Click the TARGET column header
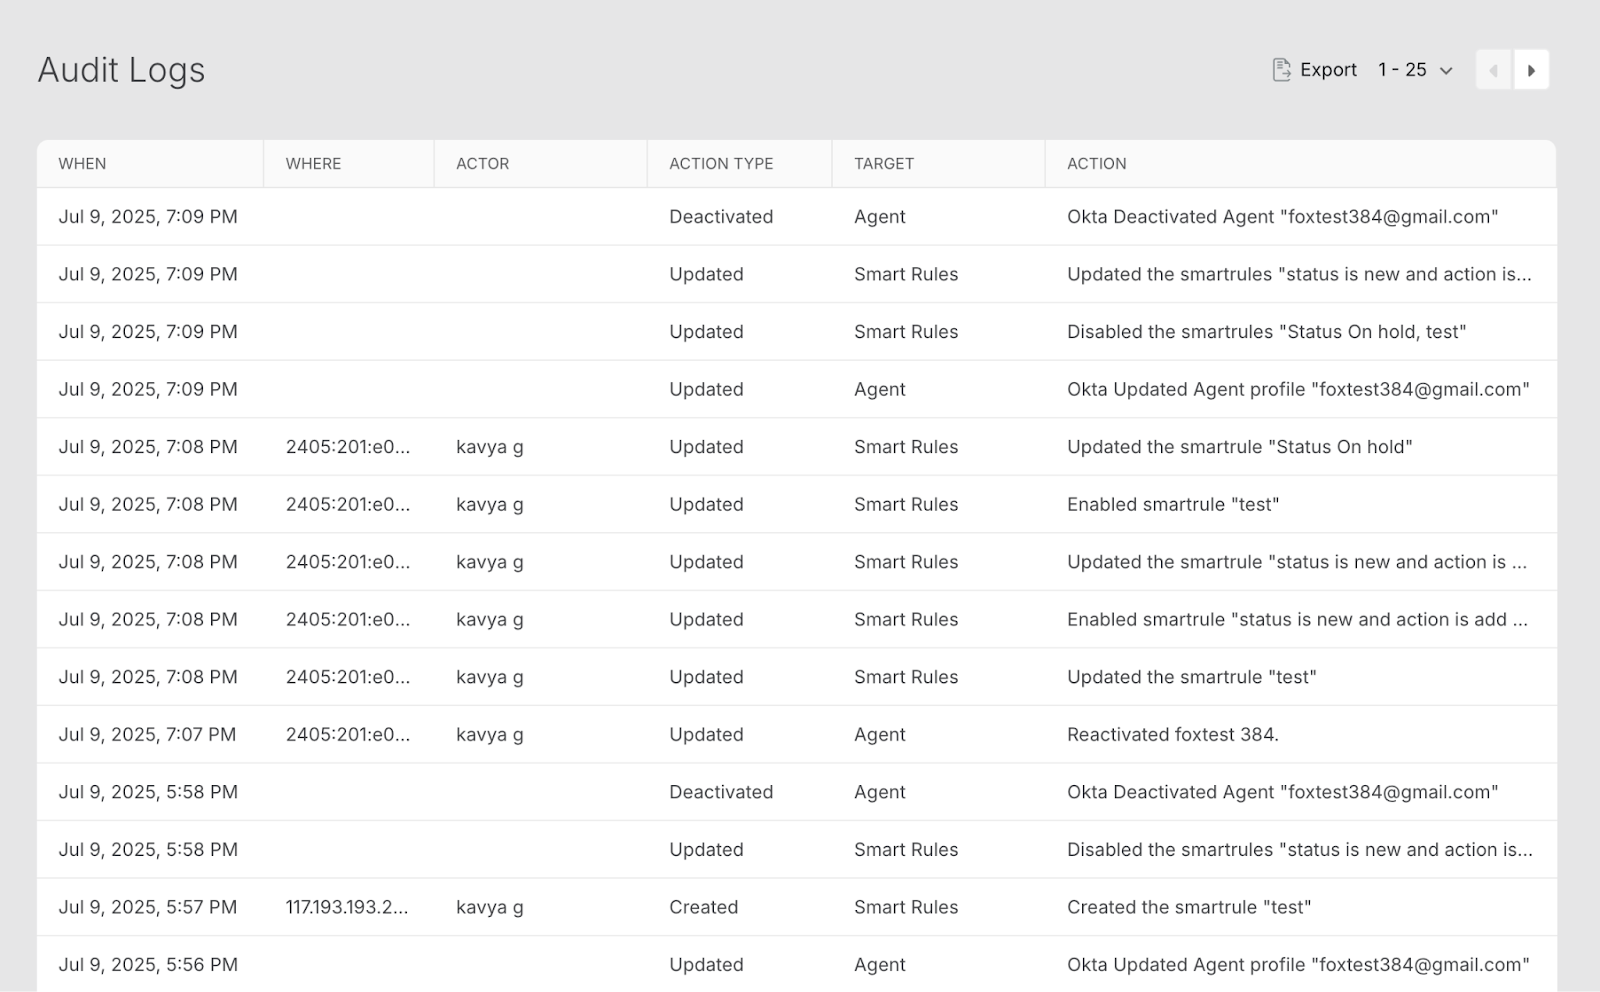Image resolution: width=1600 pixels, height=992 pixels. tap(884, 164)
